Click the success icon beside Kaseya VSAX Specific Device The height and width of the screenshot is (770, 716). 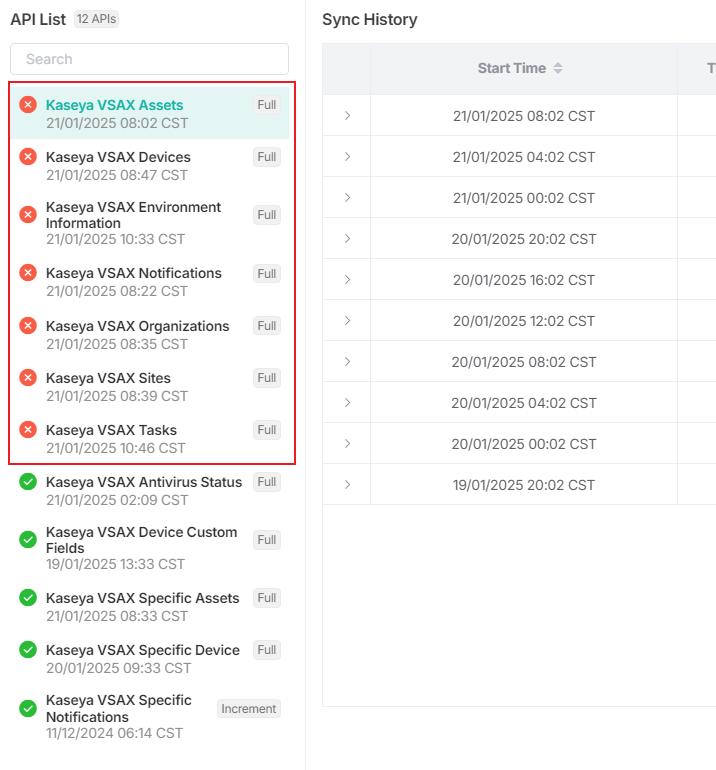[28, 650]
